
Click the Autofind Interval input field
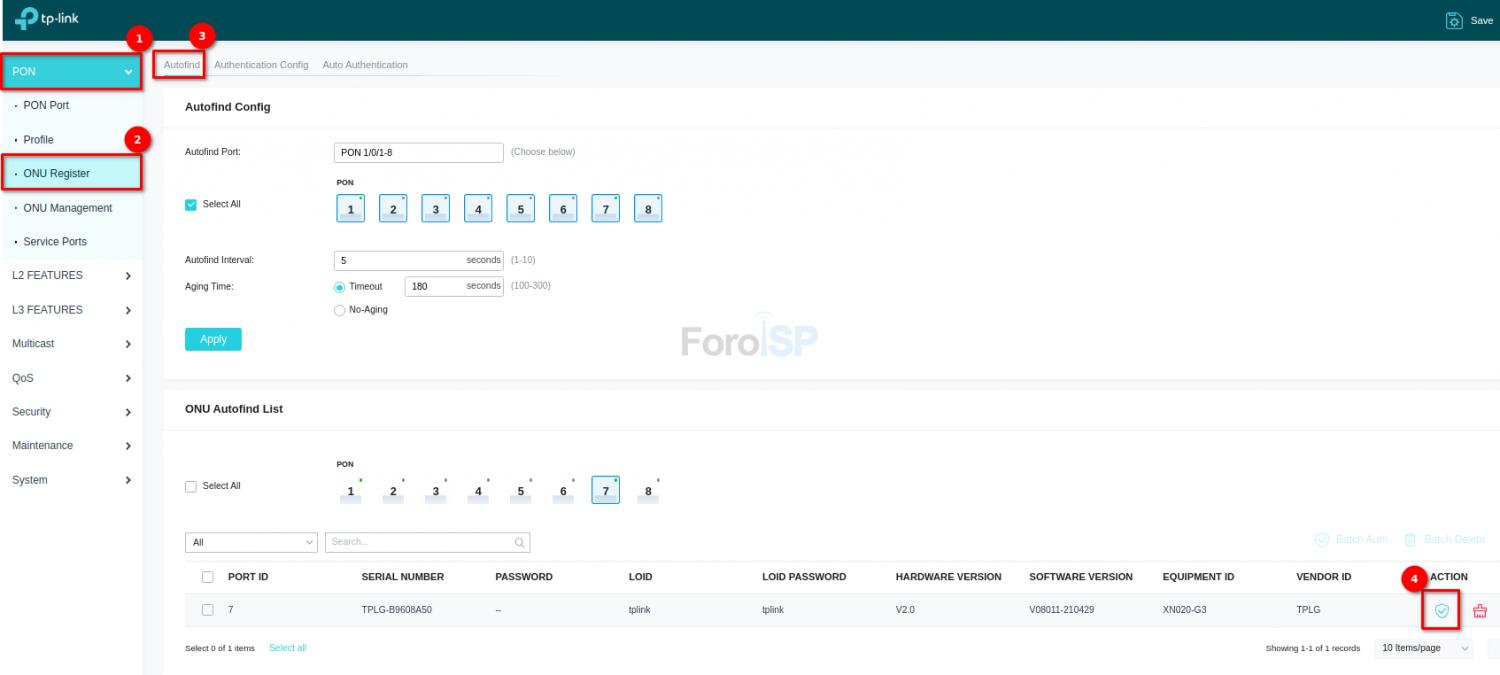click(400, 260)
